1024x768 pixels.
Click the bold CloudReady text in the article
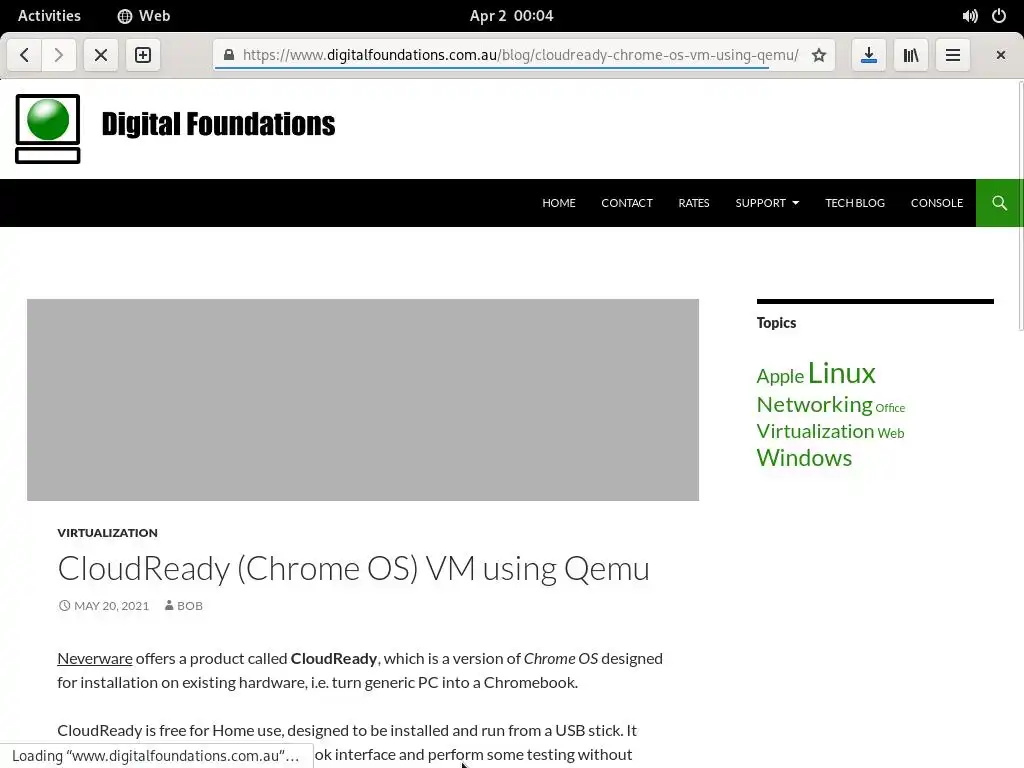point(334,658)
